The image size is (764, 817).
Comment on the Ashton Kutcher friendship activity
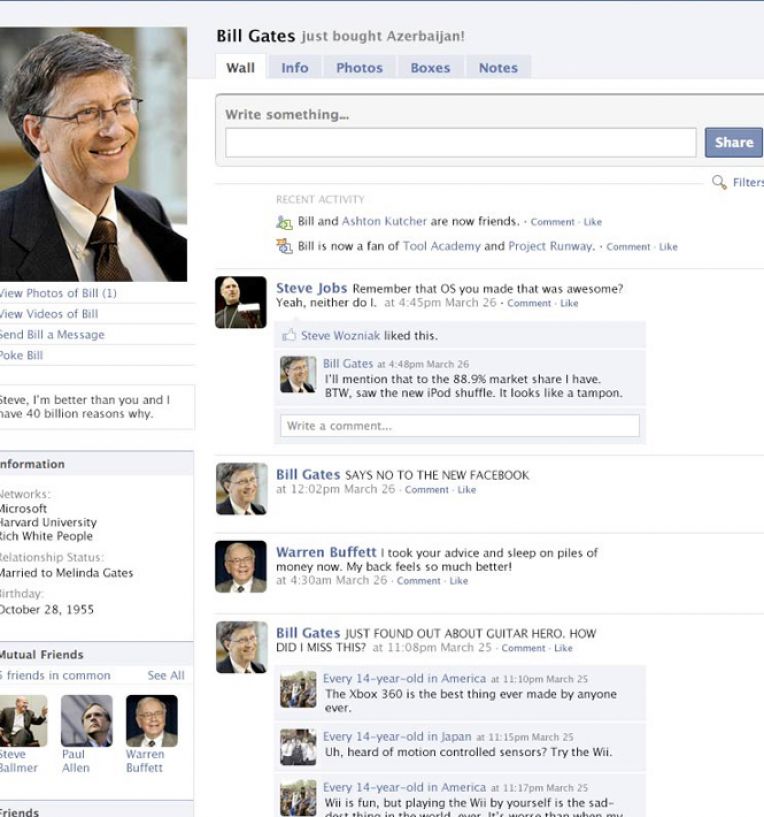[x=552, y=222]
